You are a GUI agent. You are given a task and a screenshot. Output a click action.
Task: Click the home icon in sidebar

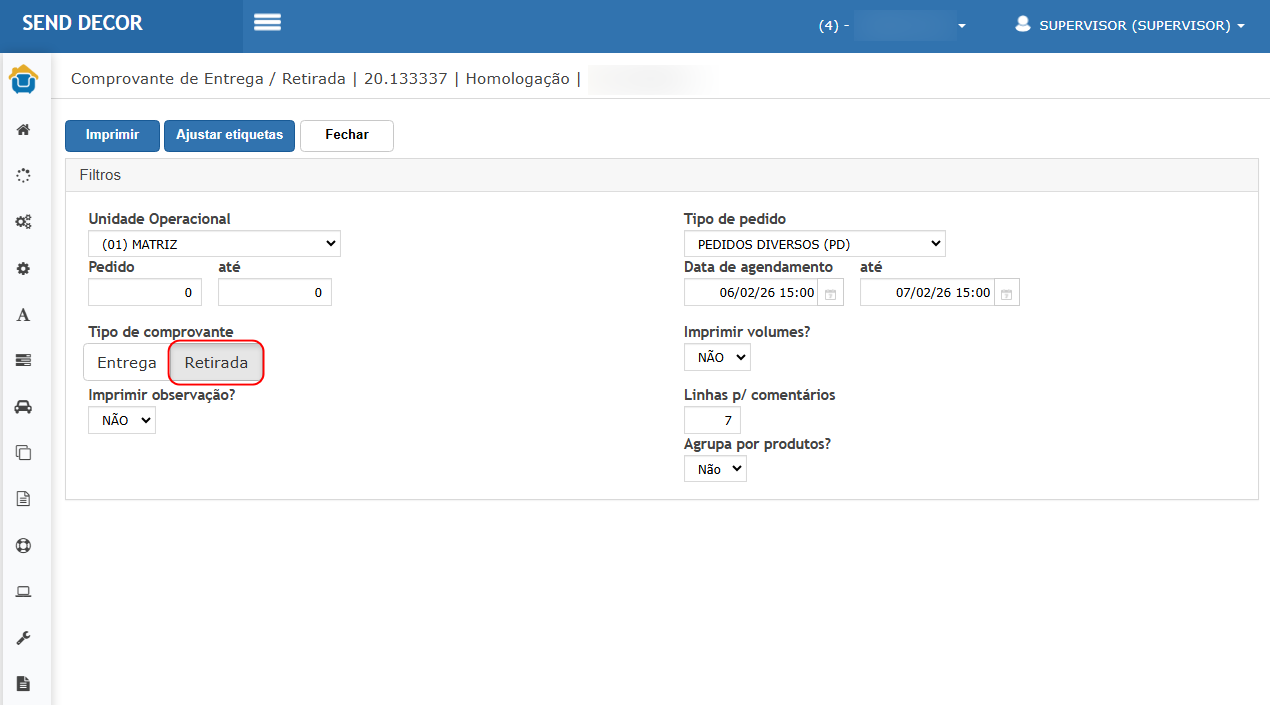coord(23,129)
